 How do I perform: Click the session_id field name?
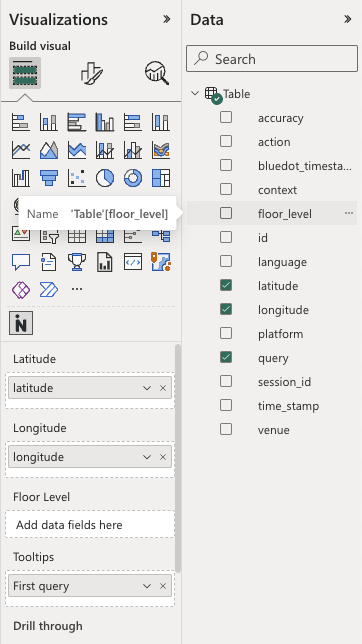284,382
